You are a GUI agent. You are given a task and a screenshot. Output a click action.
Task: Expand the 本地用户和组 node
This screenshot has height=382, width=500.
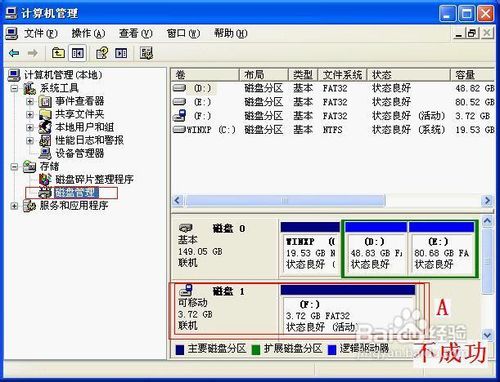30,128
